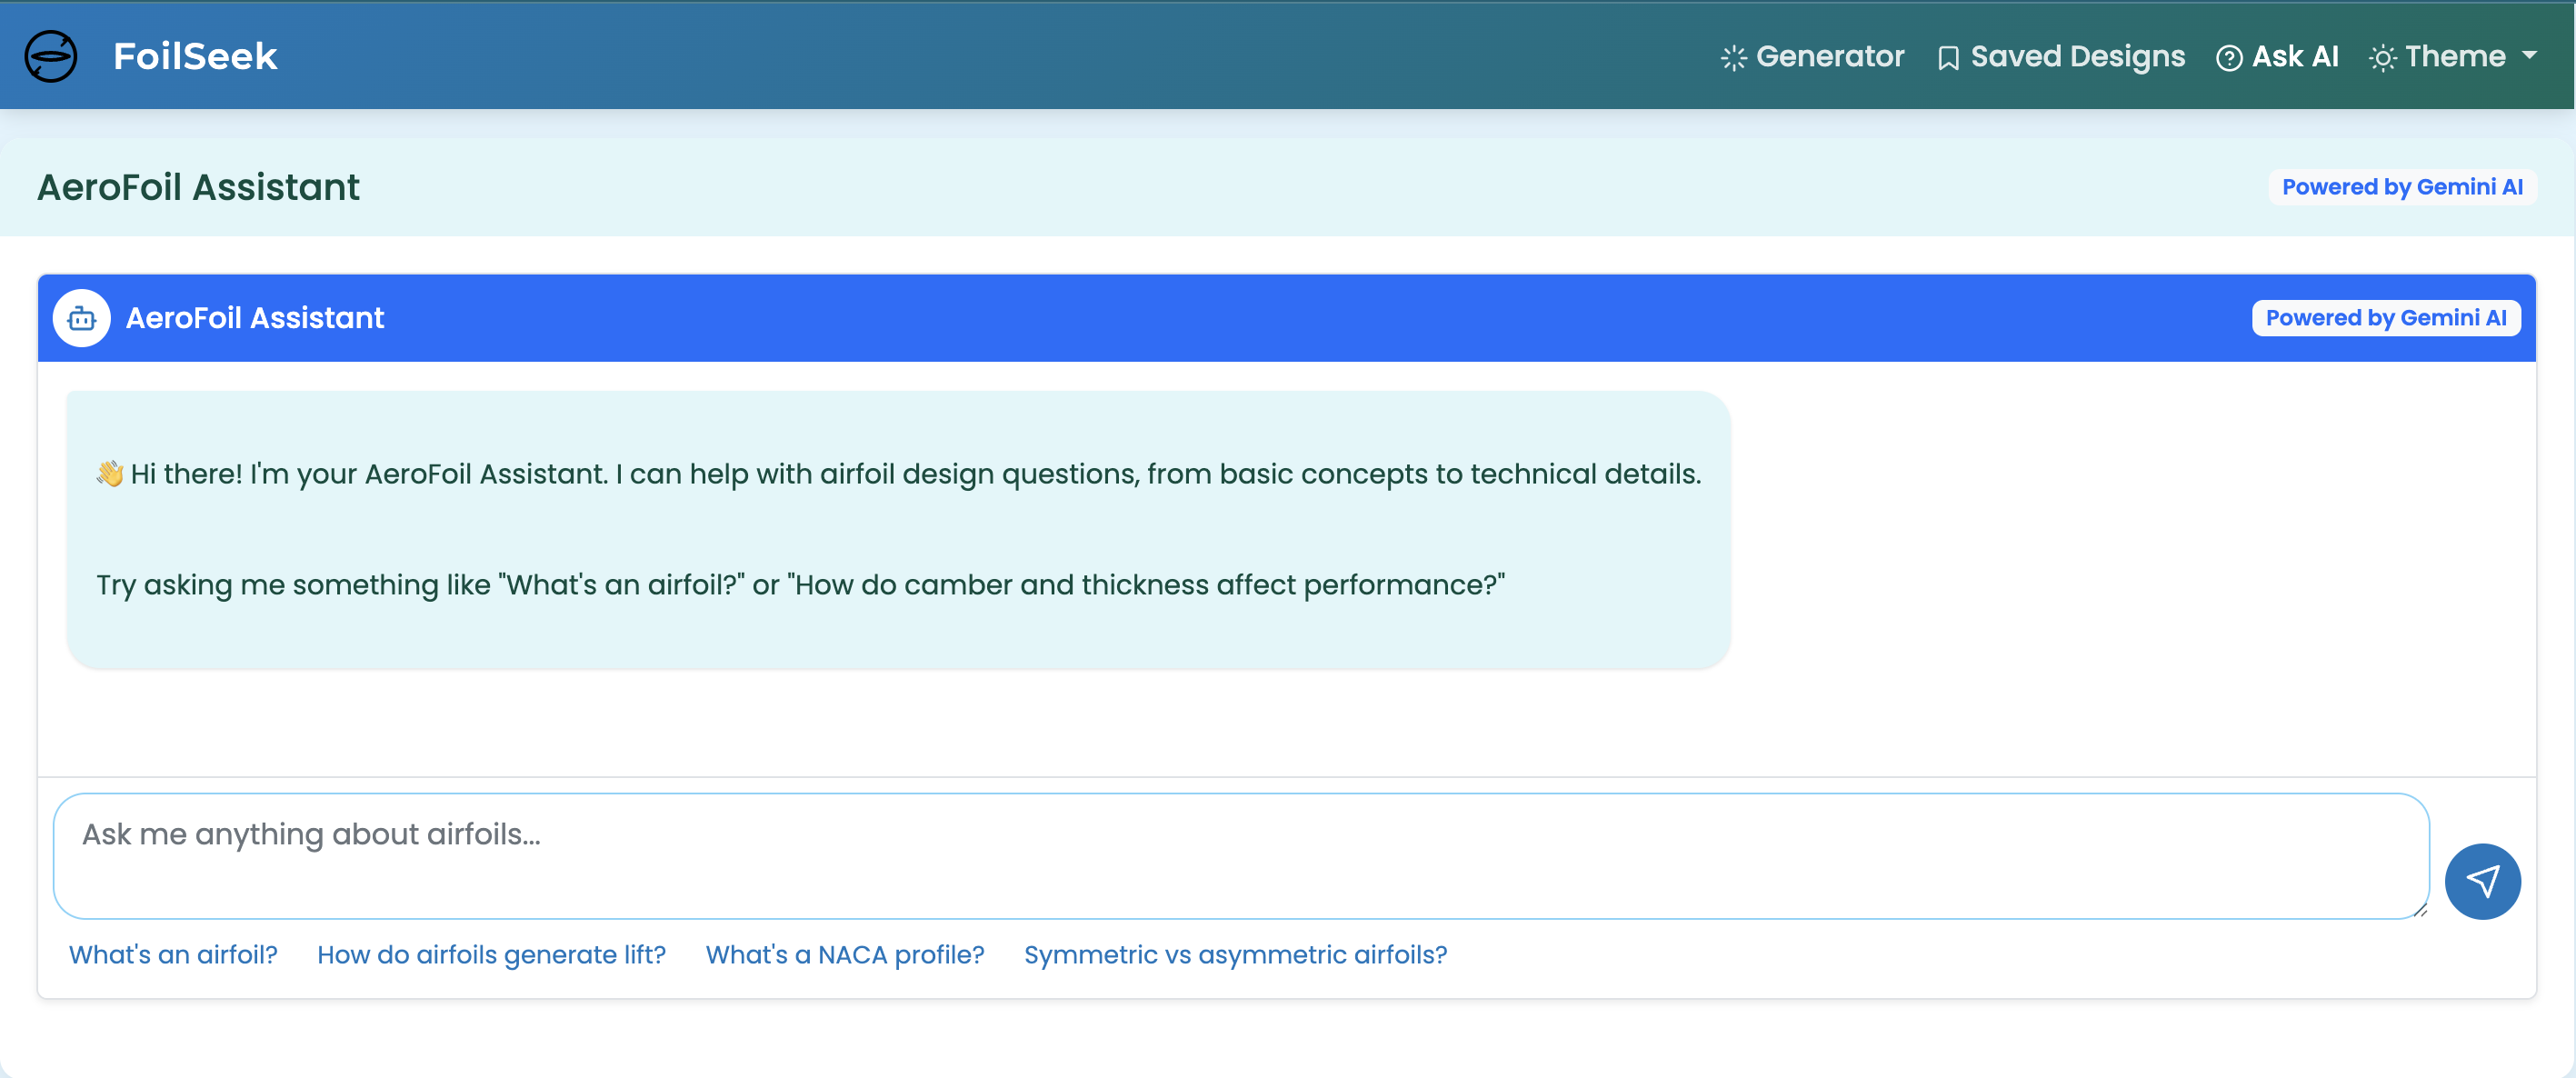Focus the "Ask me anything about airfoils" field
The height and width of the screenshot is (1078, 2576).
1240,855
